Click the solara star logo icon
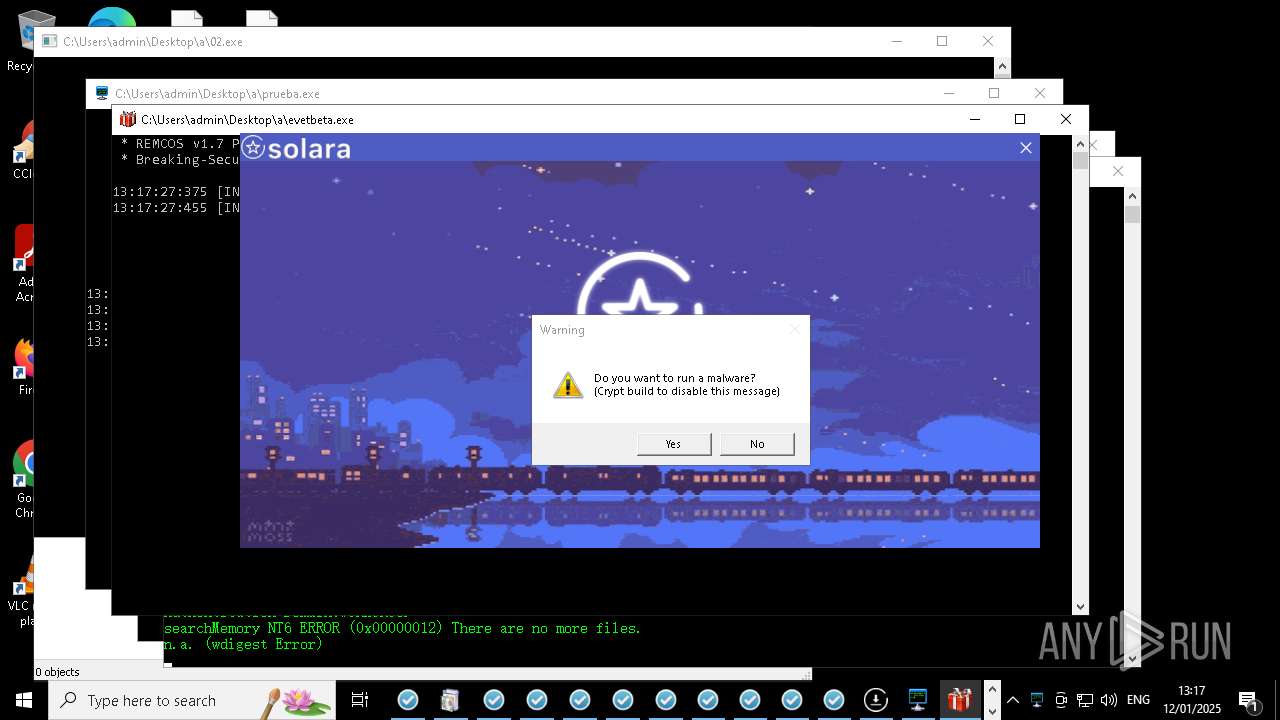Screen dimensions: 1280x720 pos(253,148)
